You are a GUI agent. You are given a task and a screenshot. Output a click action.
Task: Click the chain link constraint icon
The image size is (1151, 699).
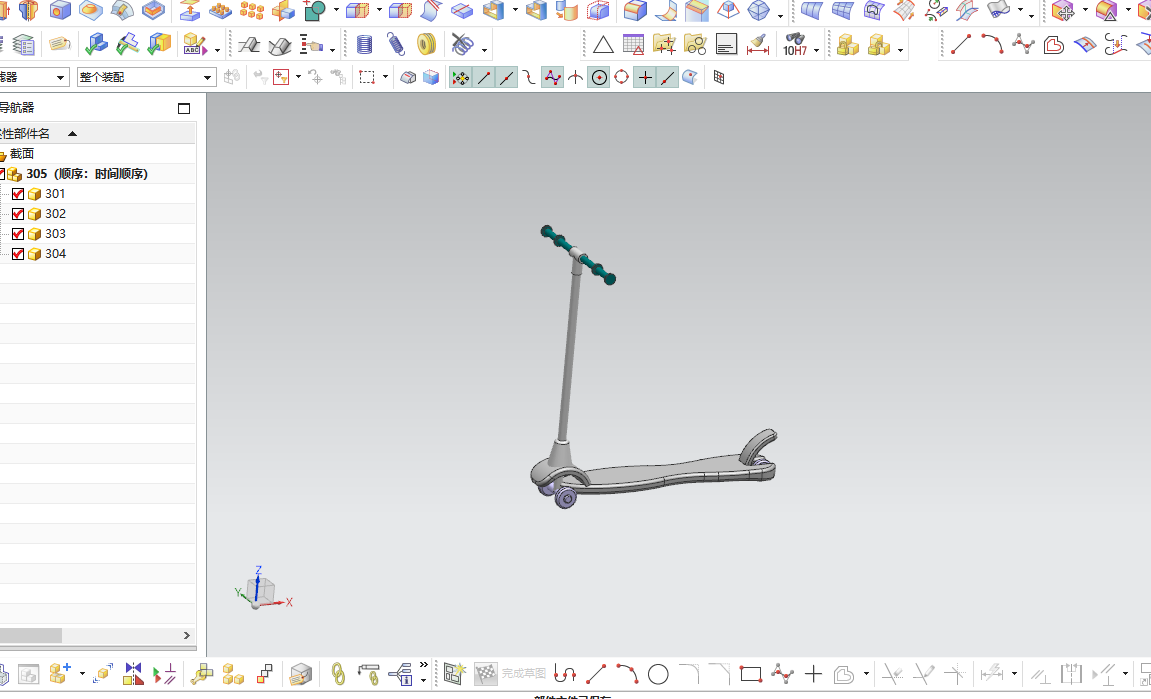coord(338,674)
